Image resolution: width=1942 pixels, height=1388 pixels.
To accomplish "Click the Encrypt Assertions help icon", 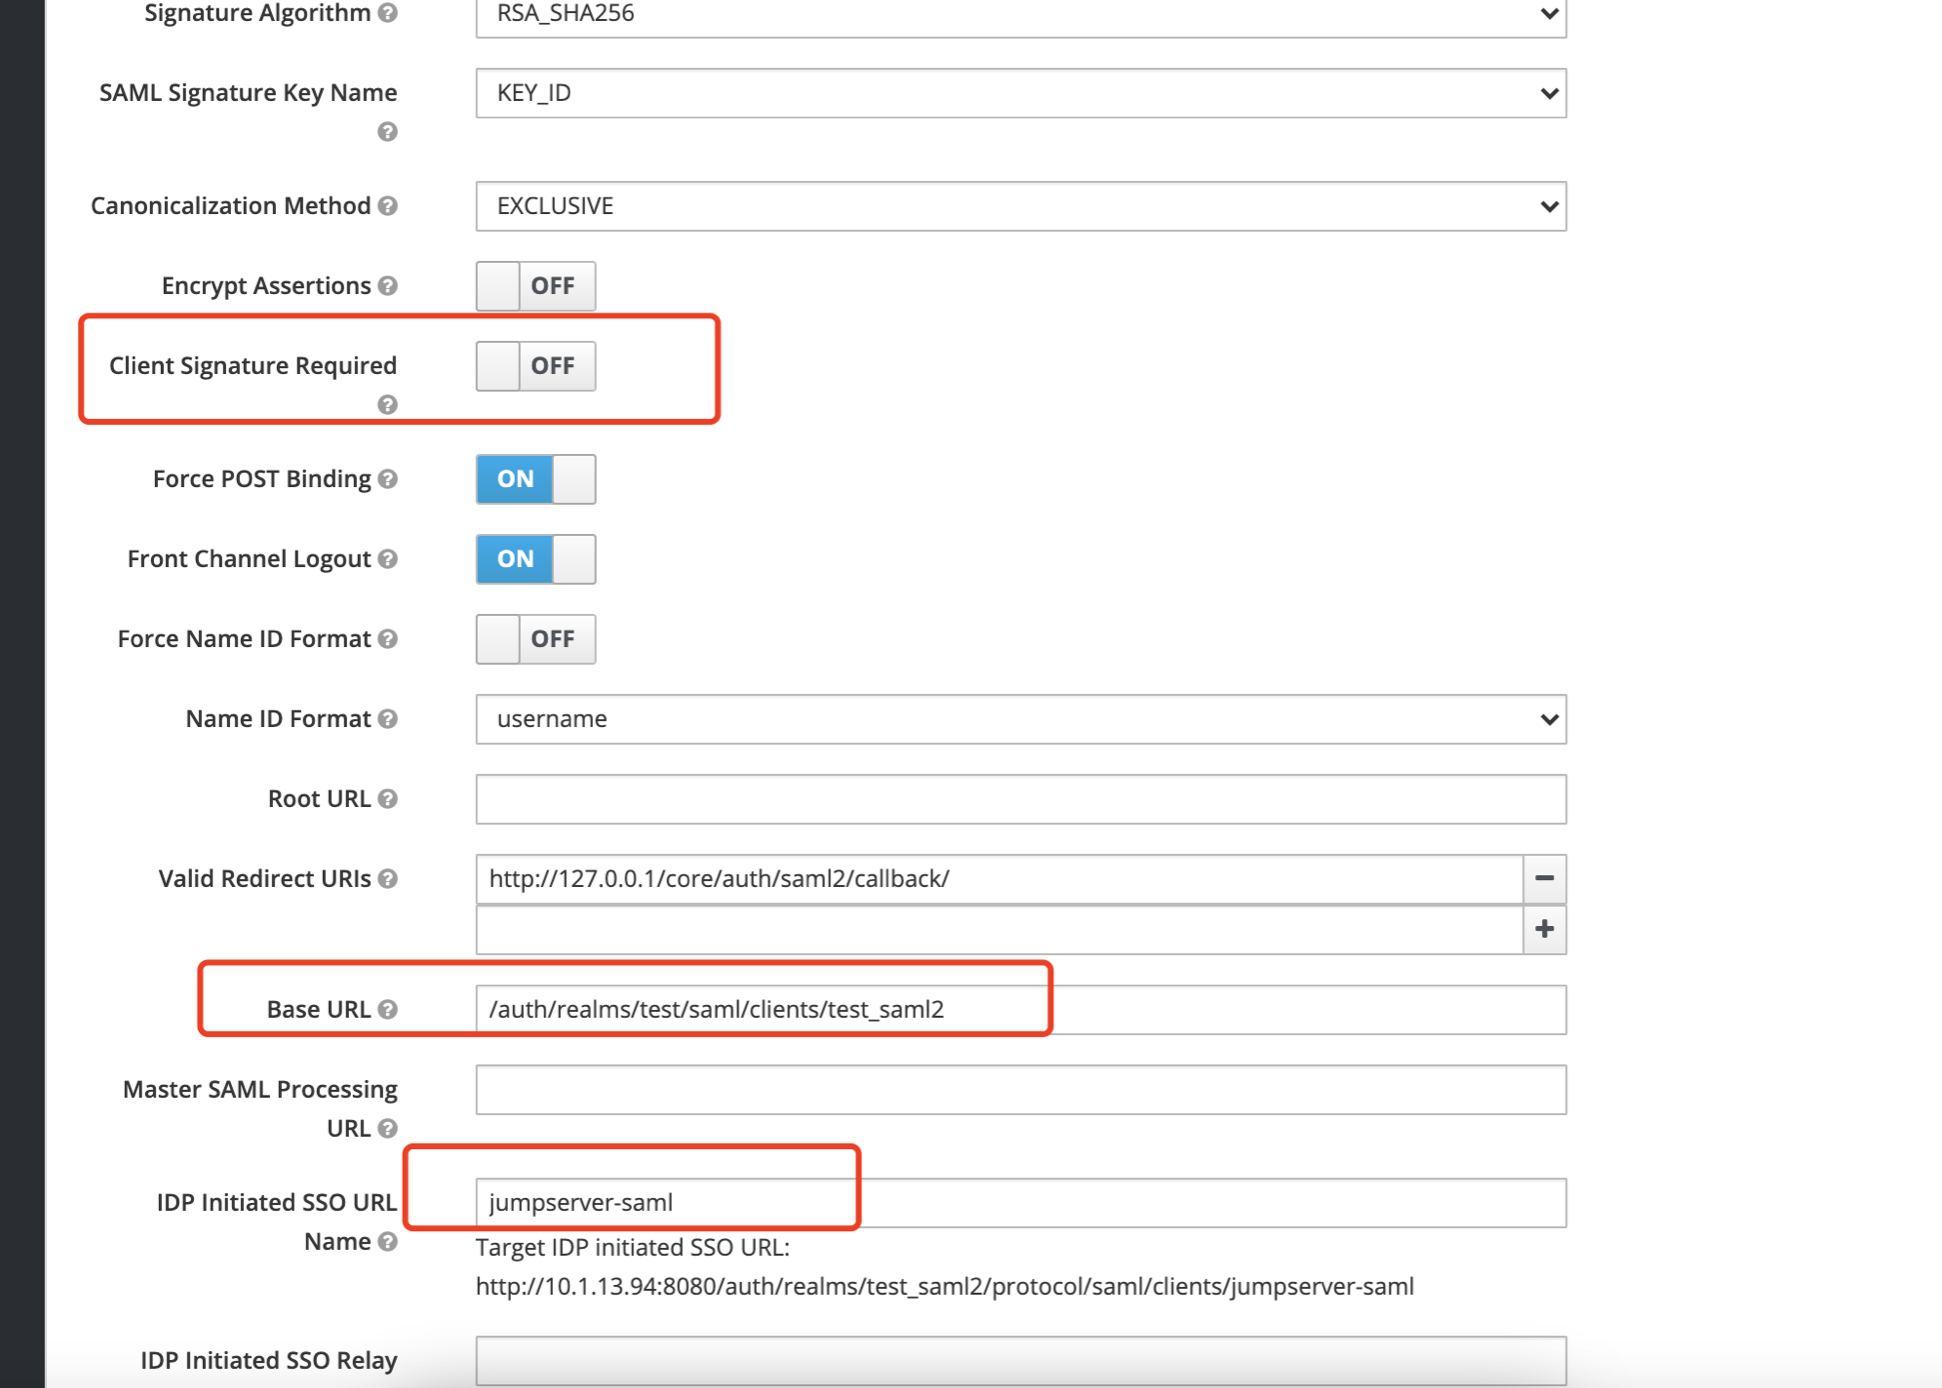I will [x=388, y=286].
